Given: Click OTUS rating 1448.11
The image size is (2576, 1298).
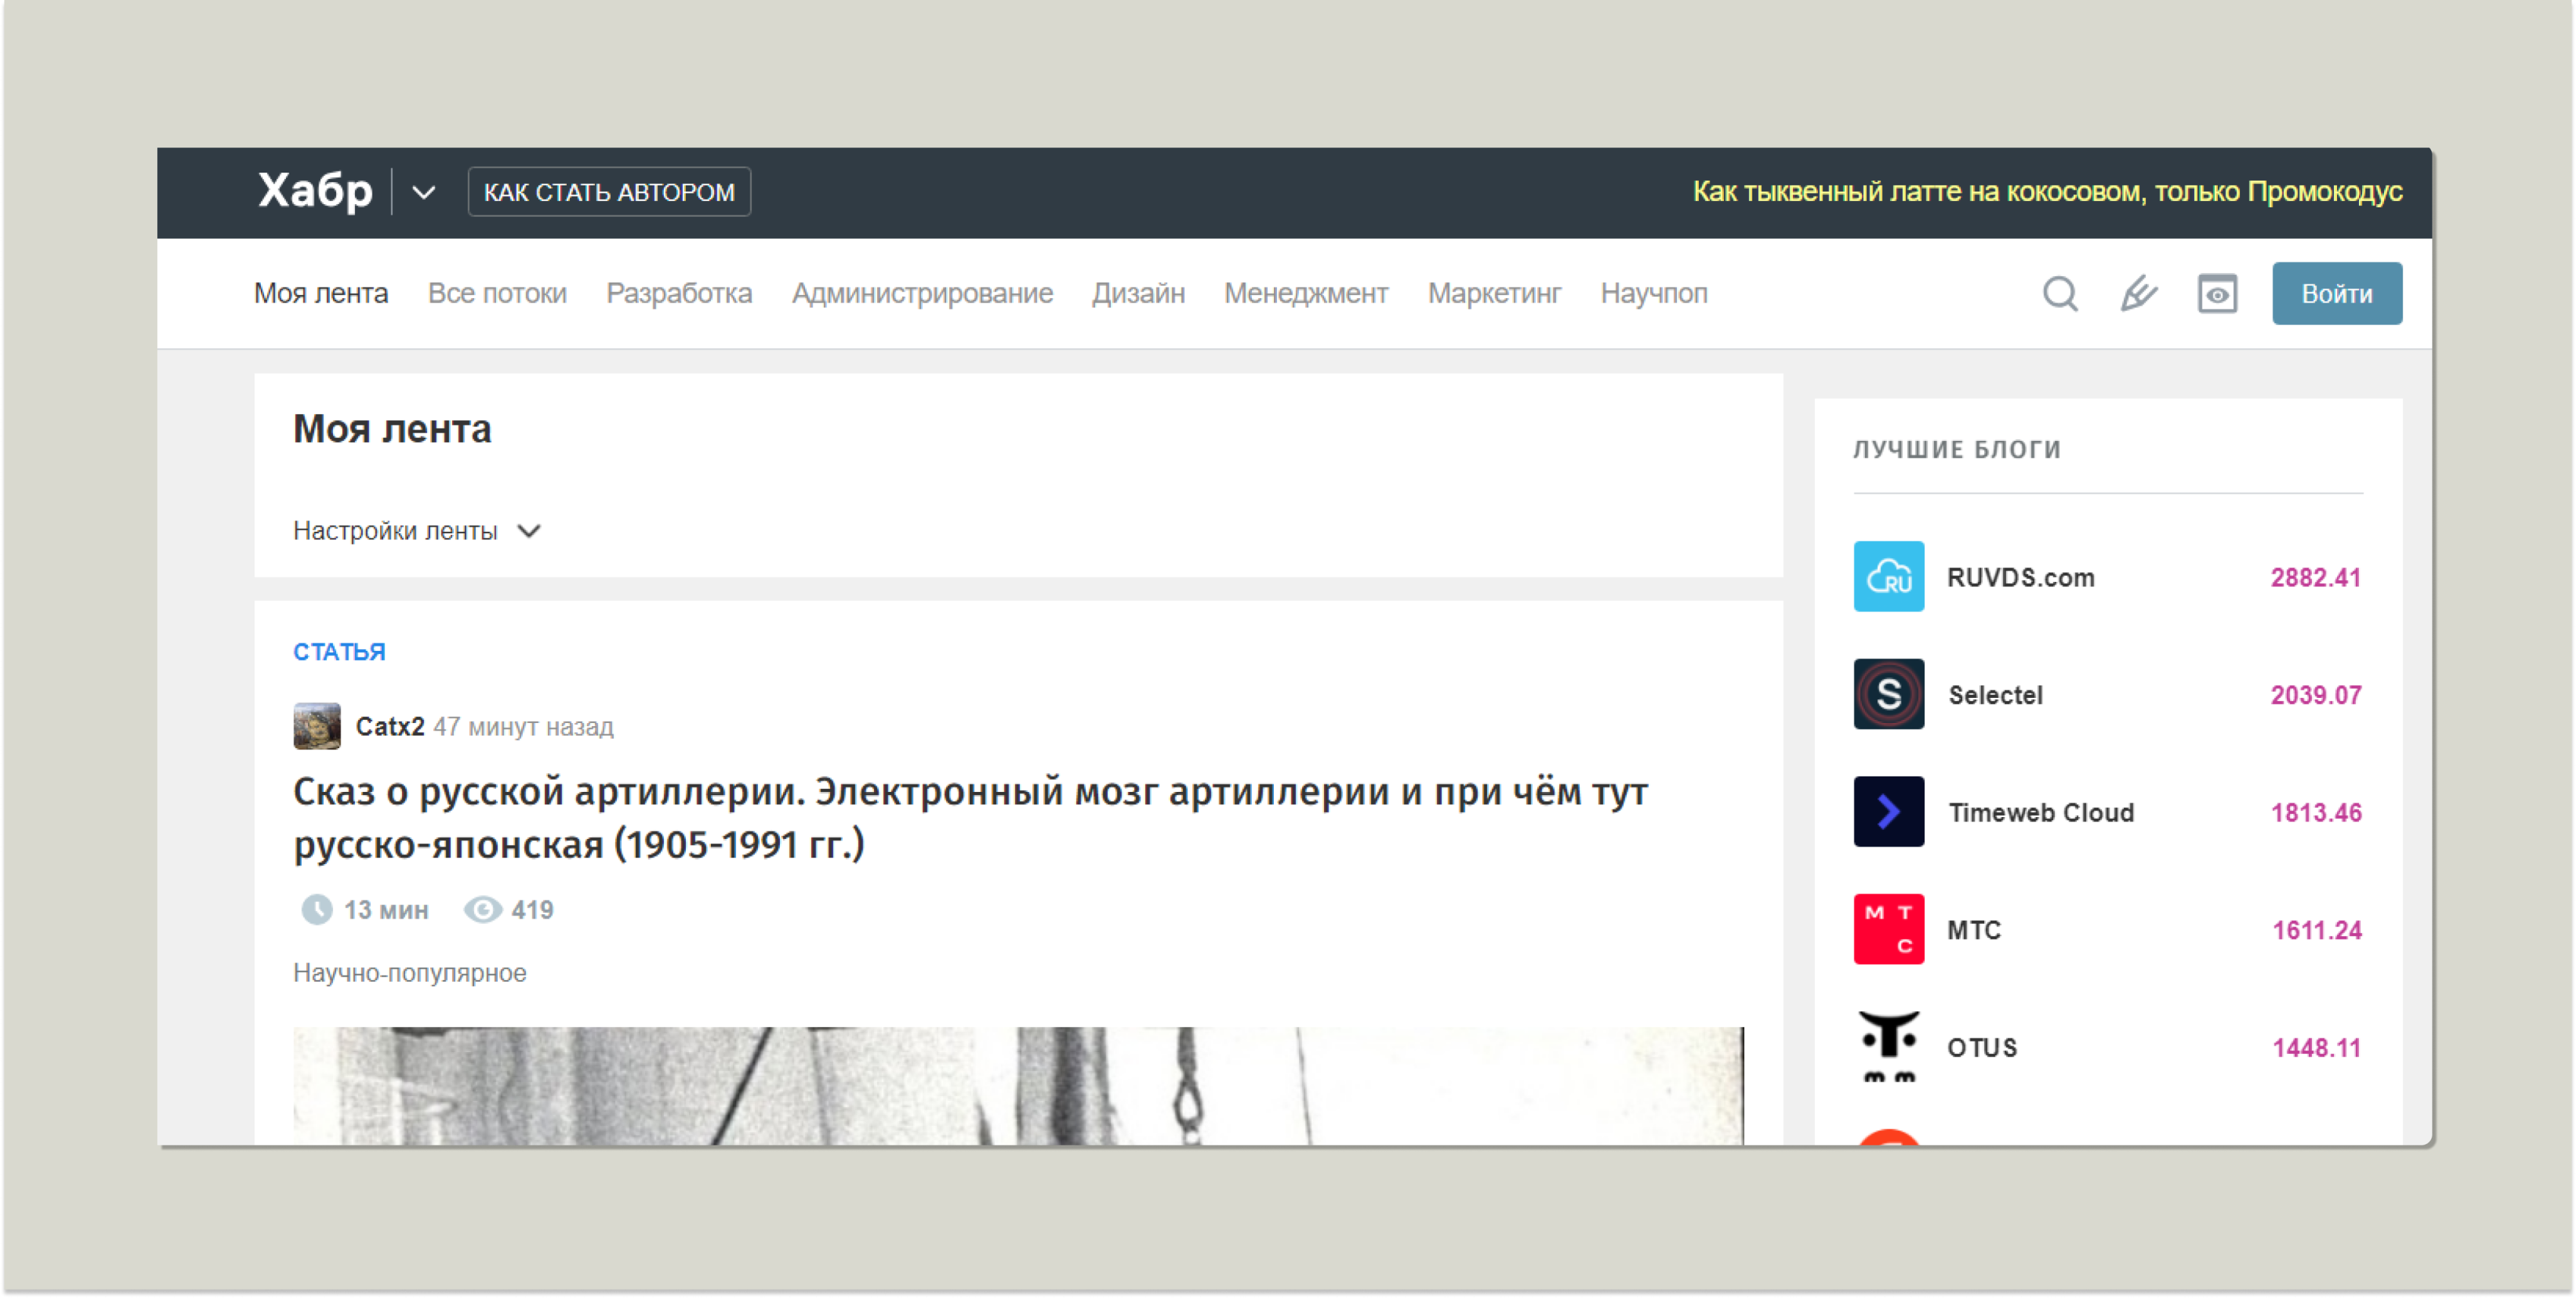Looking at the screenshot, I should click(2316, 1047).
